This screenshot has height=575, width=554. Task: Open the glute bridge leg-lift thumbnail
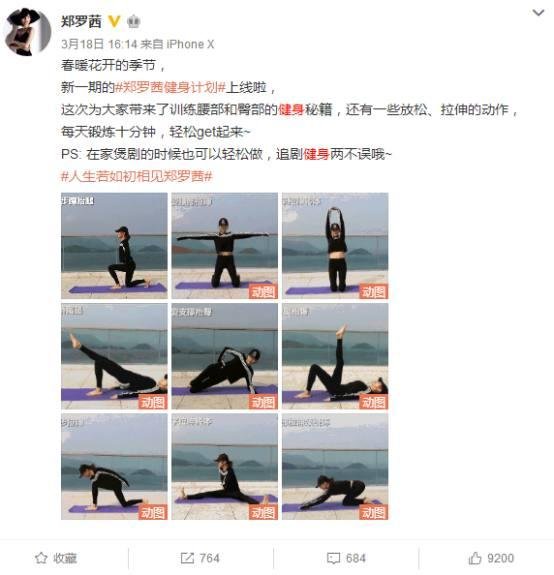(114, 356)
